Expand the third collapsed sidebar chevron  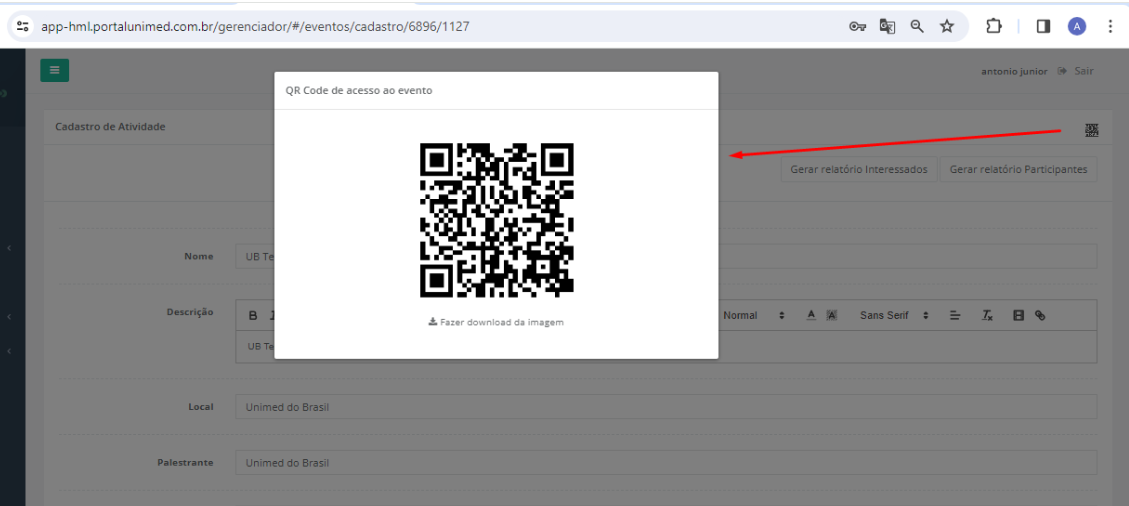[x=9, y=351]
